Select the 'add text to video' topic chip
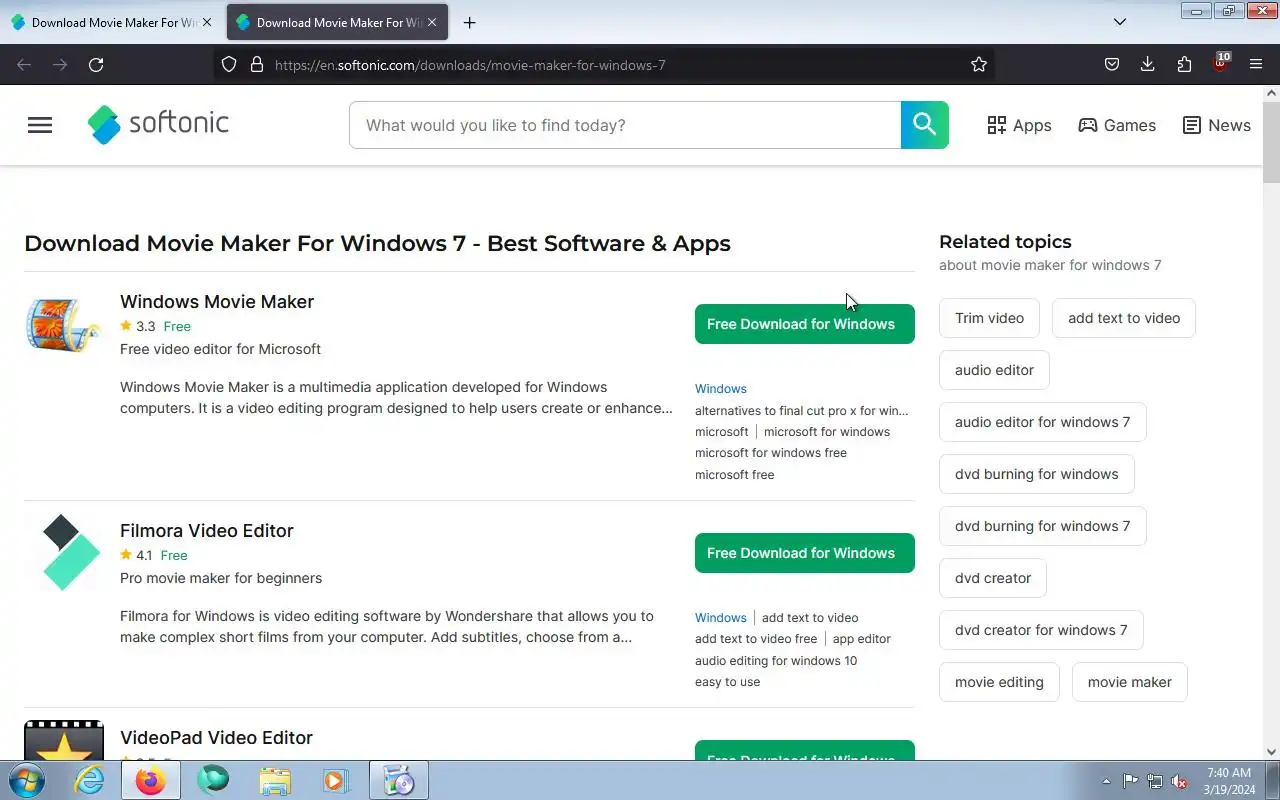This screenshot has width=1280, height=800. point(1124,318)
